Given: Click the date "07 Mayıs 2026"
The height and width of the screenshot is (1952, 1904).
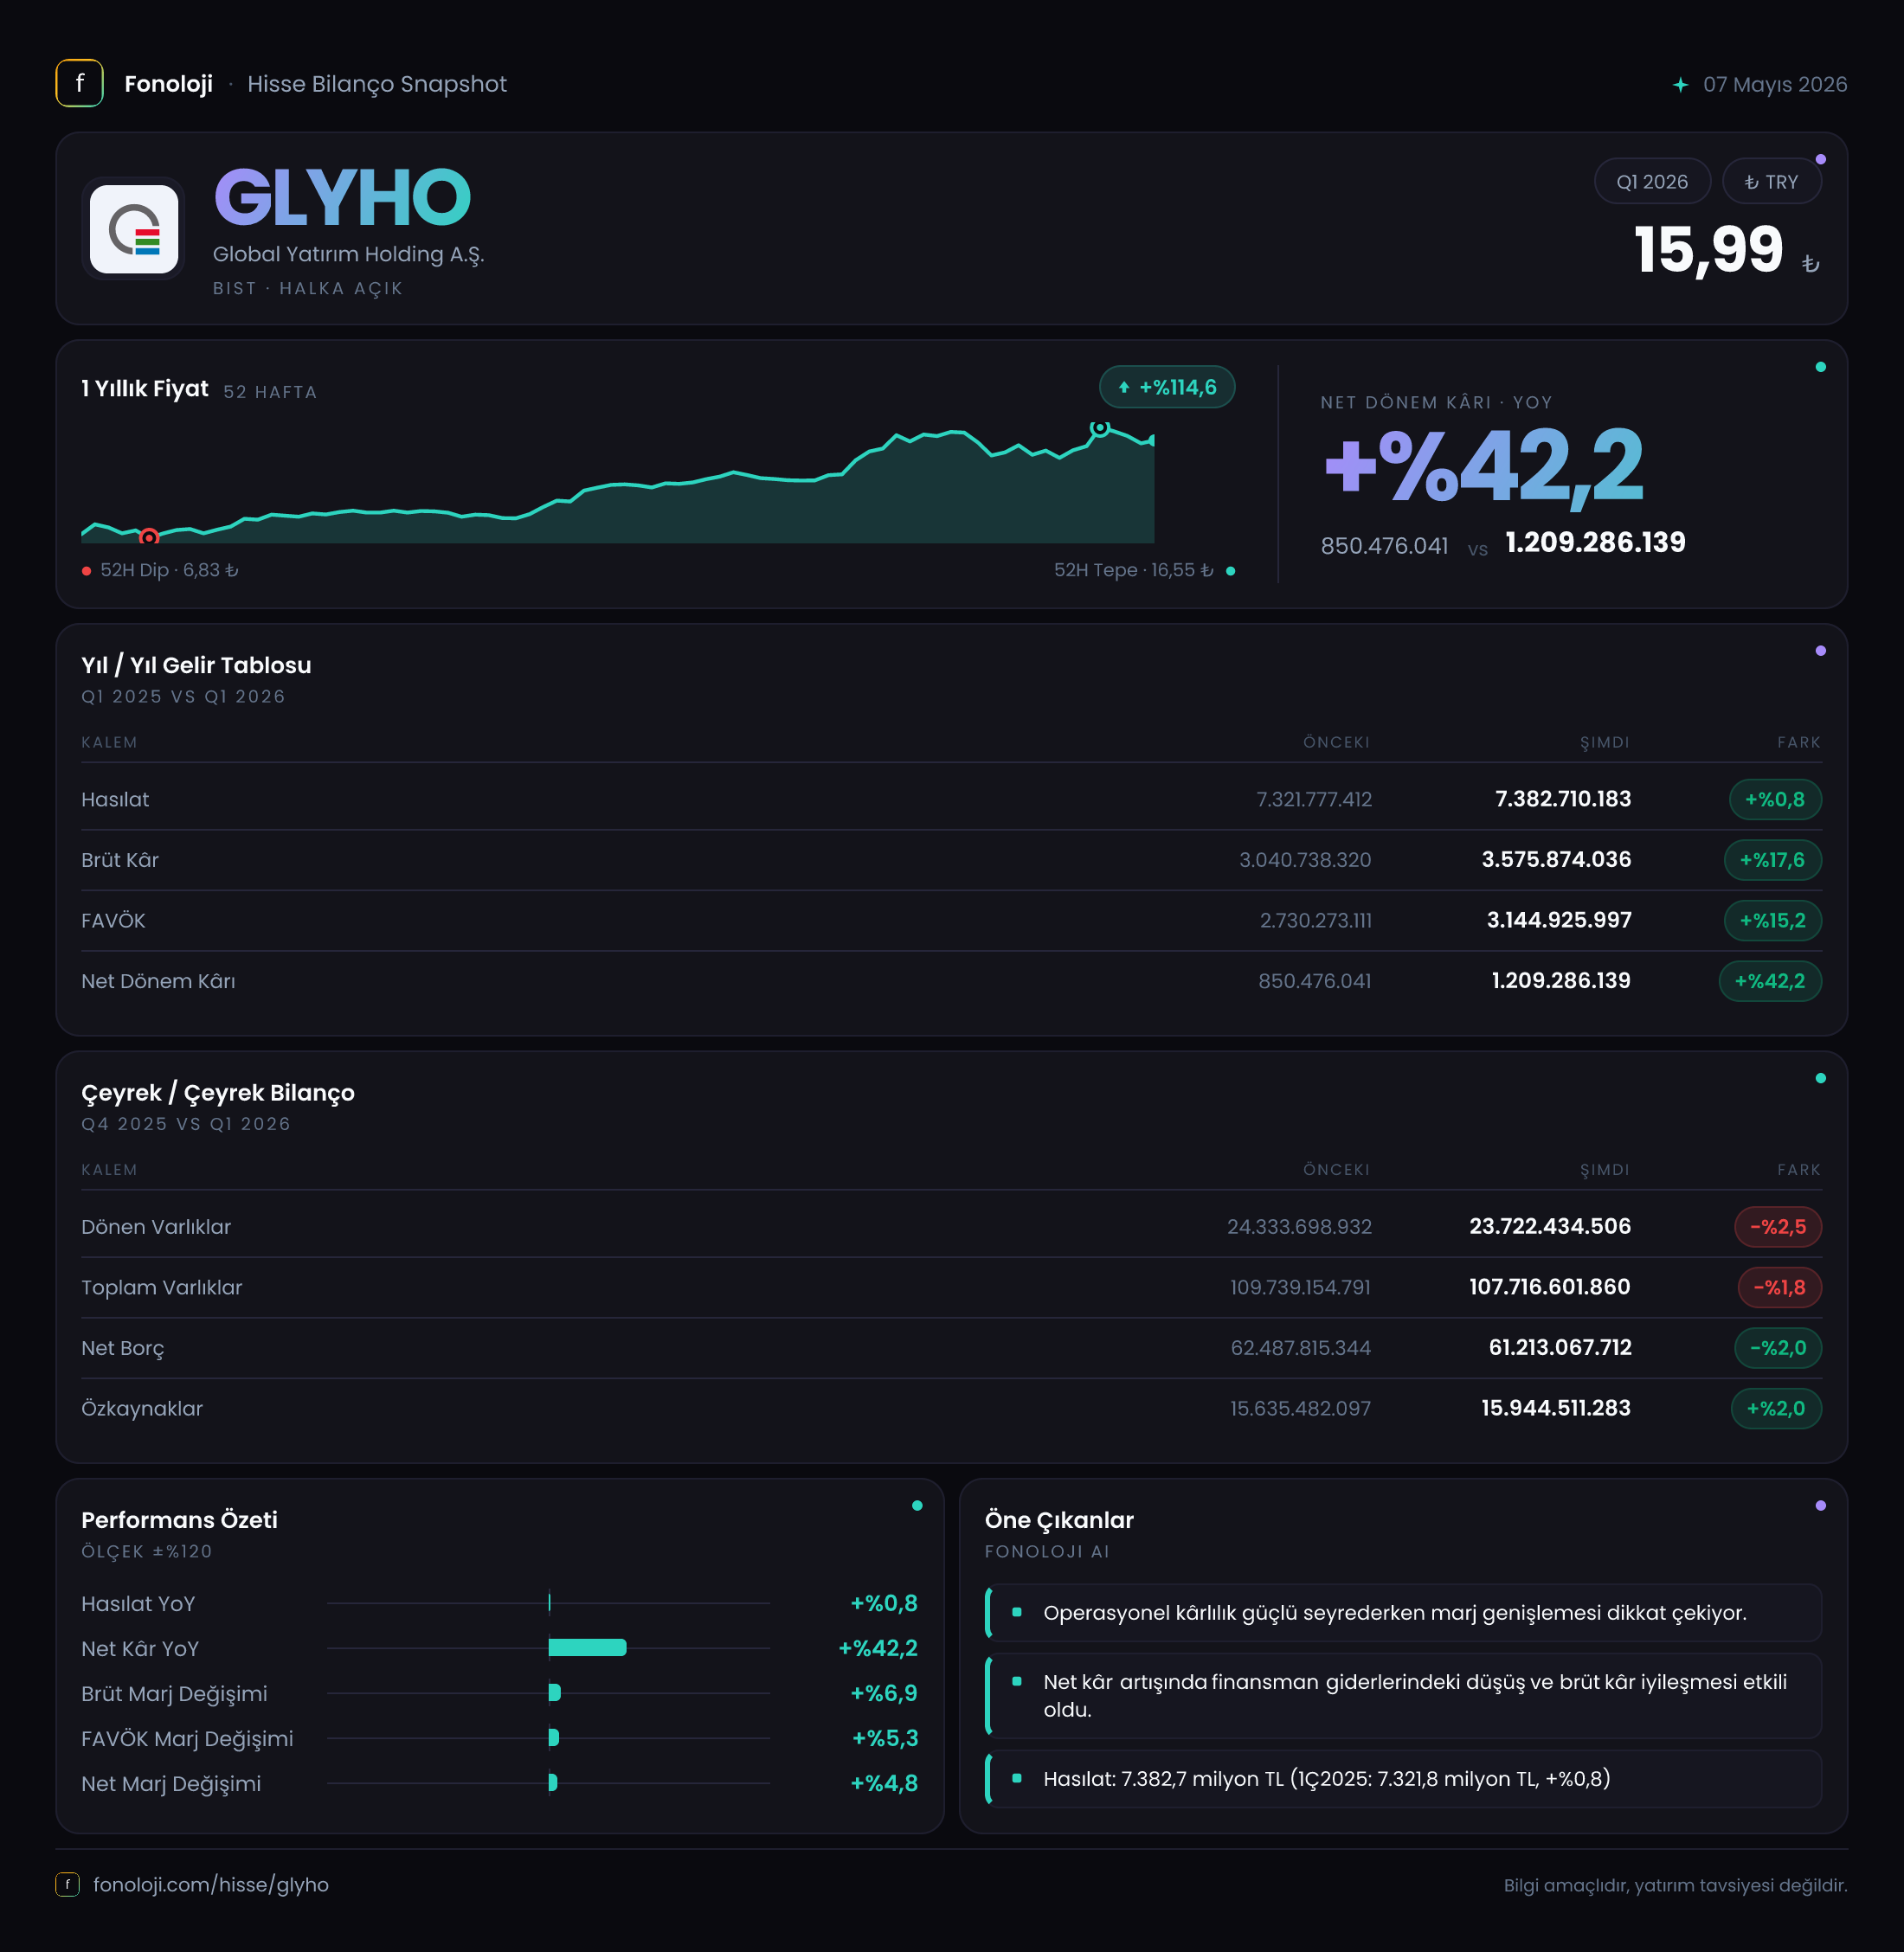Looking at the screenshot, I should coord(1775,85).
